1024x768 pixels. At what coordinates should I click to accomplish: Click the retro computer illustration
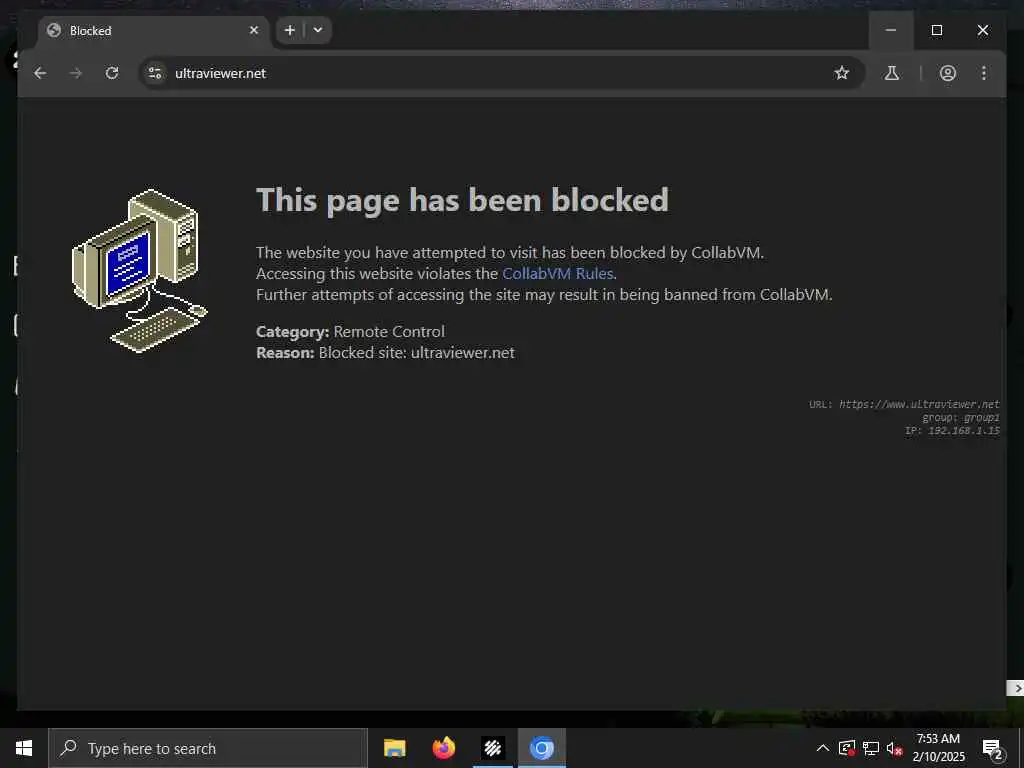click(x=139, y=270)
